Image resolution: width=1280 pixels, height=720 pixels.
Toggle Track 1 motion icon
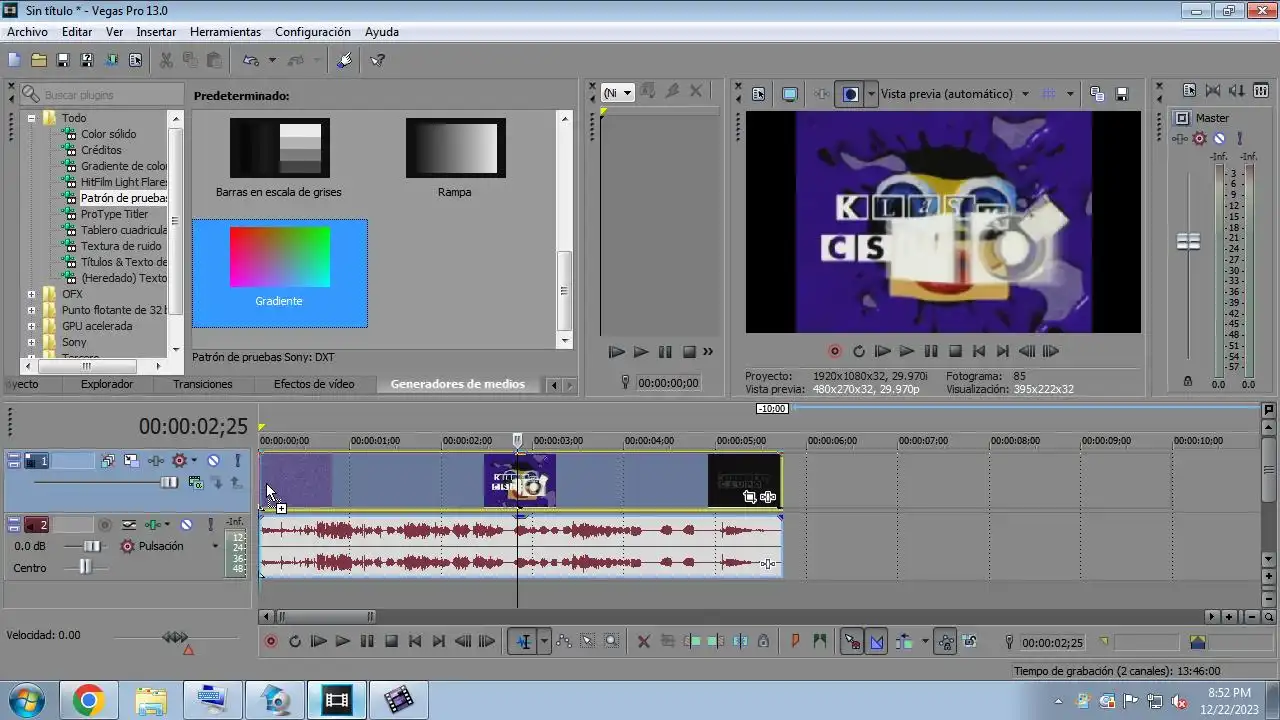[131, 461]
